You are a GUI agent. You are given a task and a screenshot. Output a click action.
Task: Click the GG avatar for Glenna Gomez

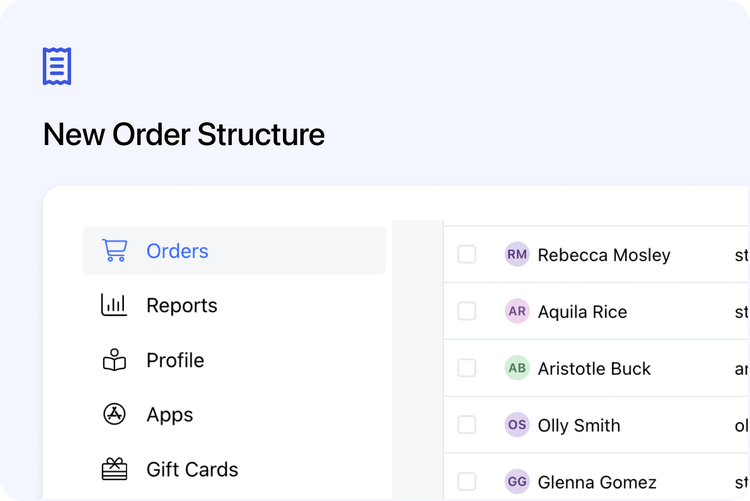(x=517, y=481)
